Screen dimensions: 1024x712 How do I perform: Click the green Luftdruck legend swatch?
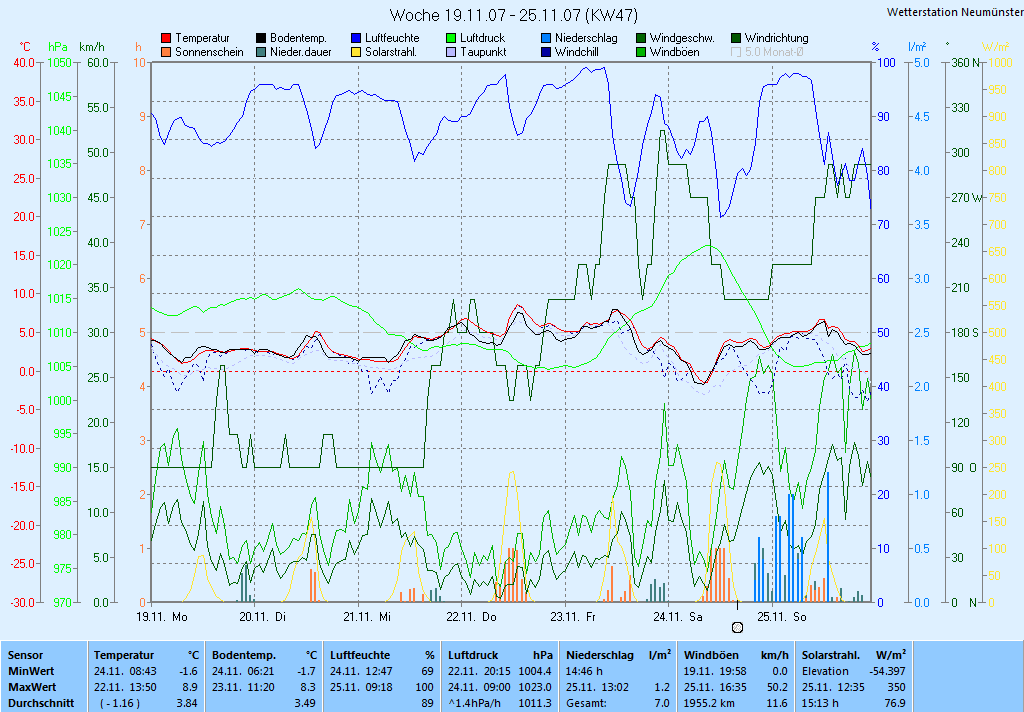[451, 38]
